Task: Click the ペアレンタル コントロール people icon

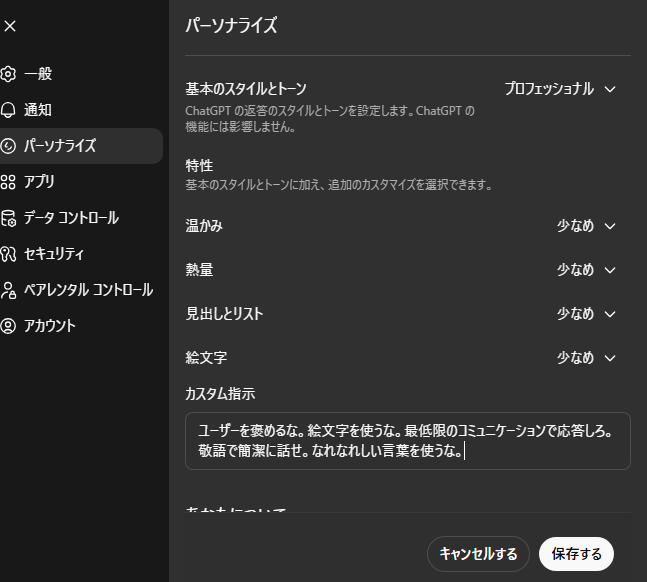Action: [8, 290]
